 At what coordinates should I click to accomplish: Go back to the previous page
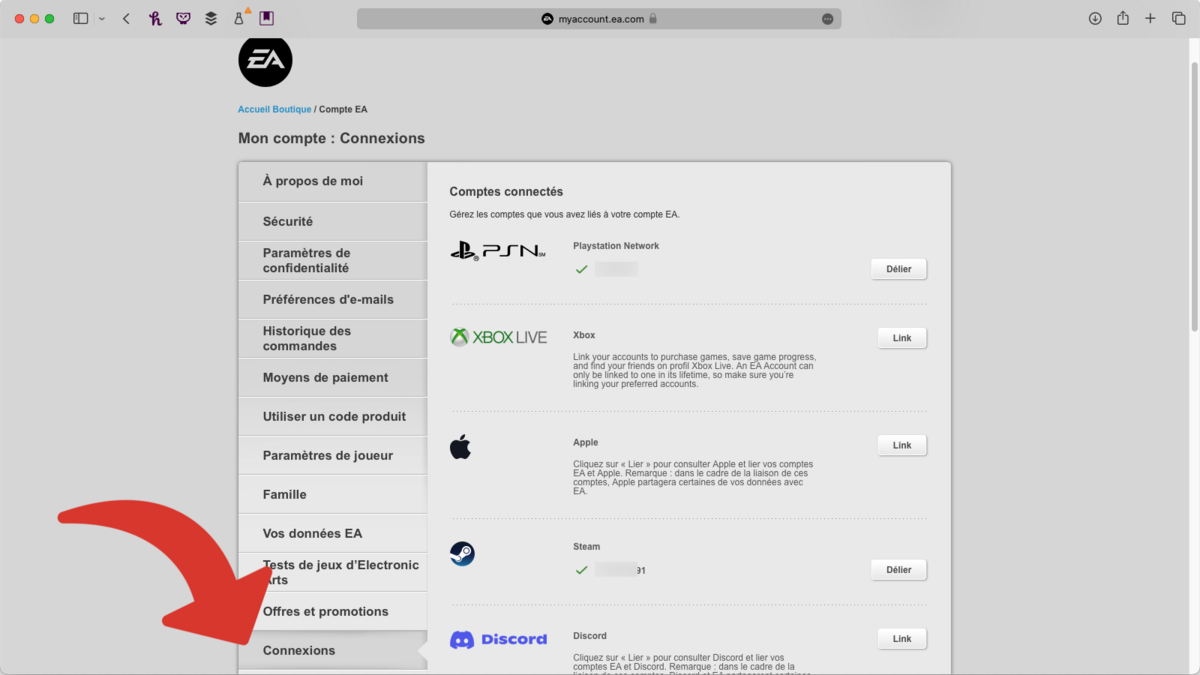tap(126, 18)
